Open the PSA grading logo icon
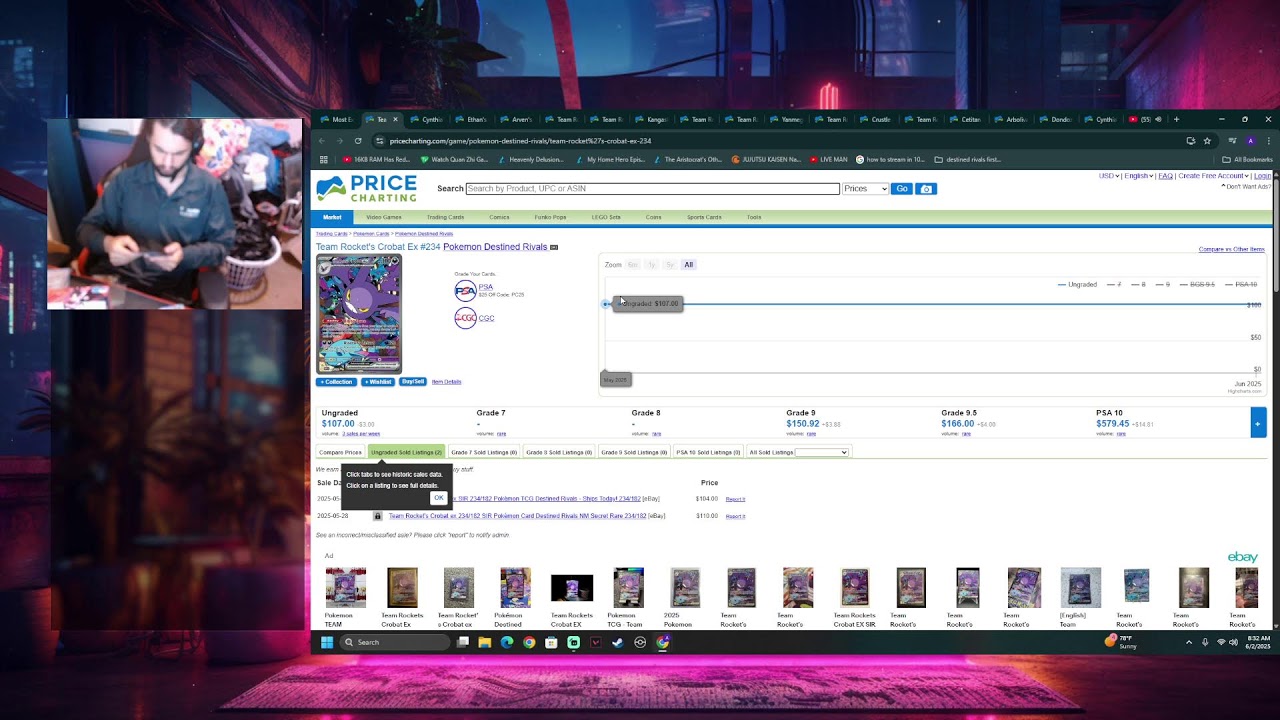The height and width of the screenshot is (720, 1280). (465, 290)
